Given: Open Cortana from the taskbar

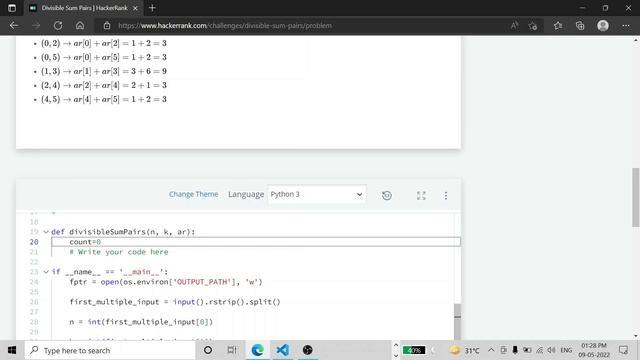Looking at the screenshot, I should (208, 350).
